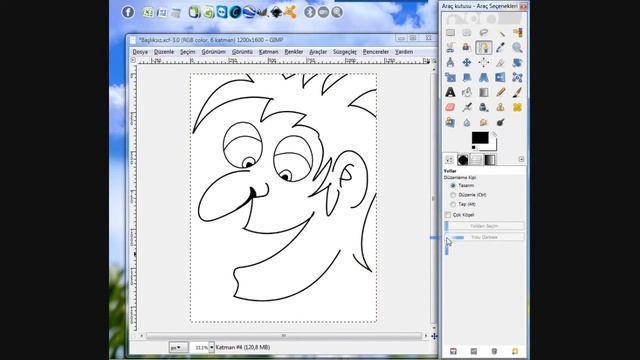
Task: Enable the Çok Köşeli checkbox
Action: coord(448,215)
